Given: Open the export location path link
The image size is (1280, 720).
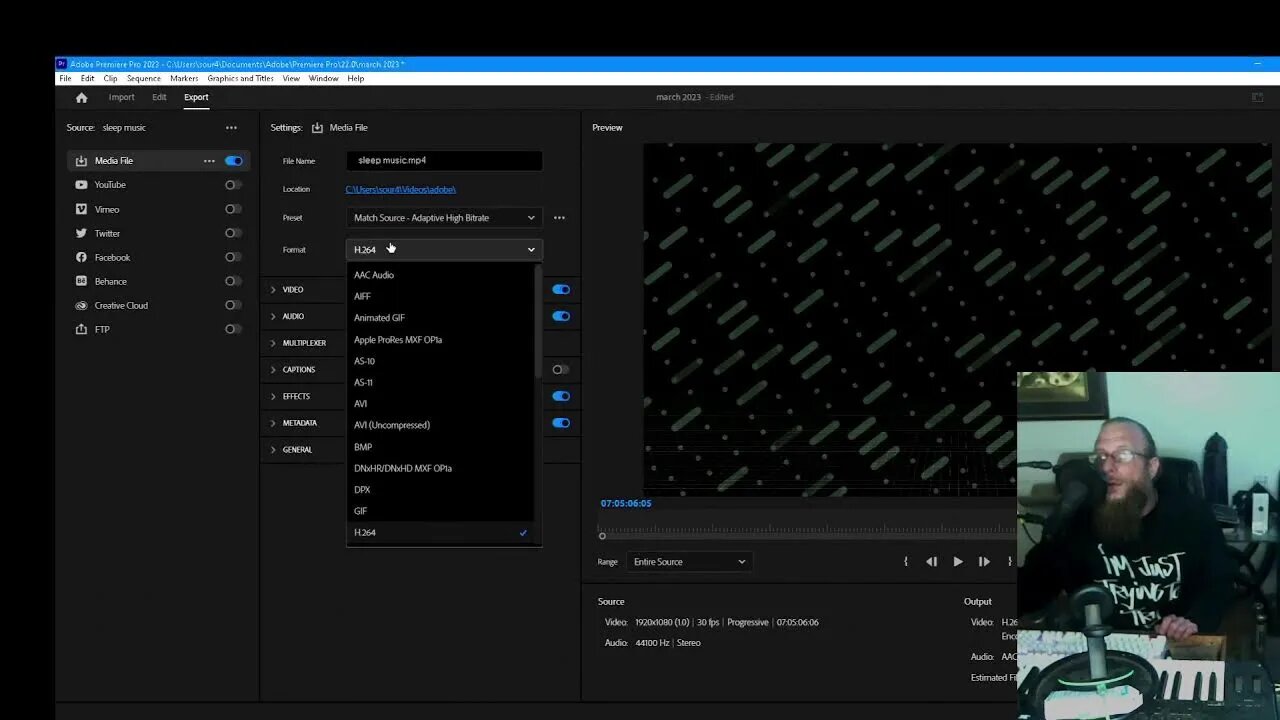Looking at the screenshot, I should click(401, 189).
